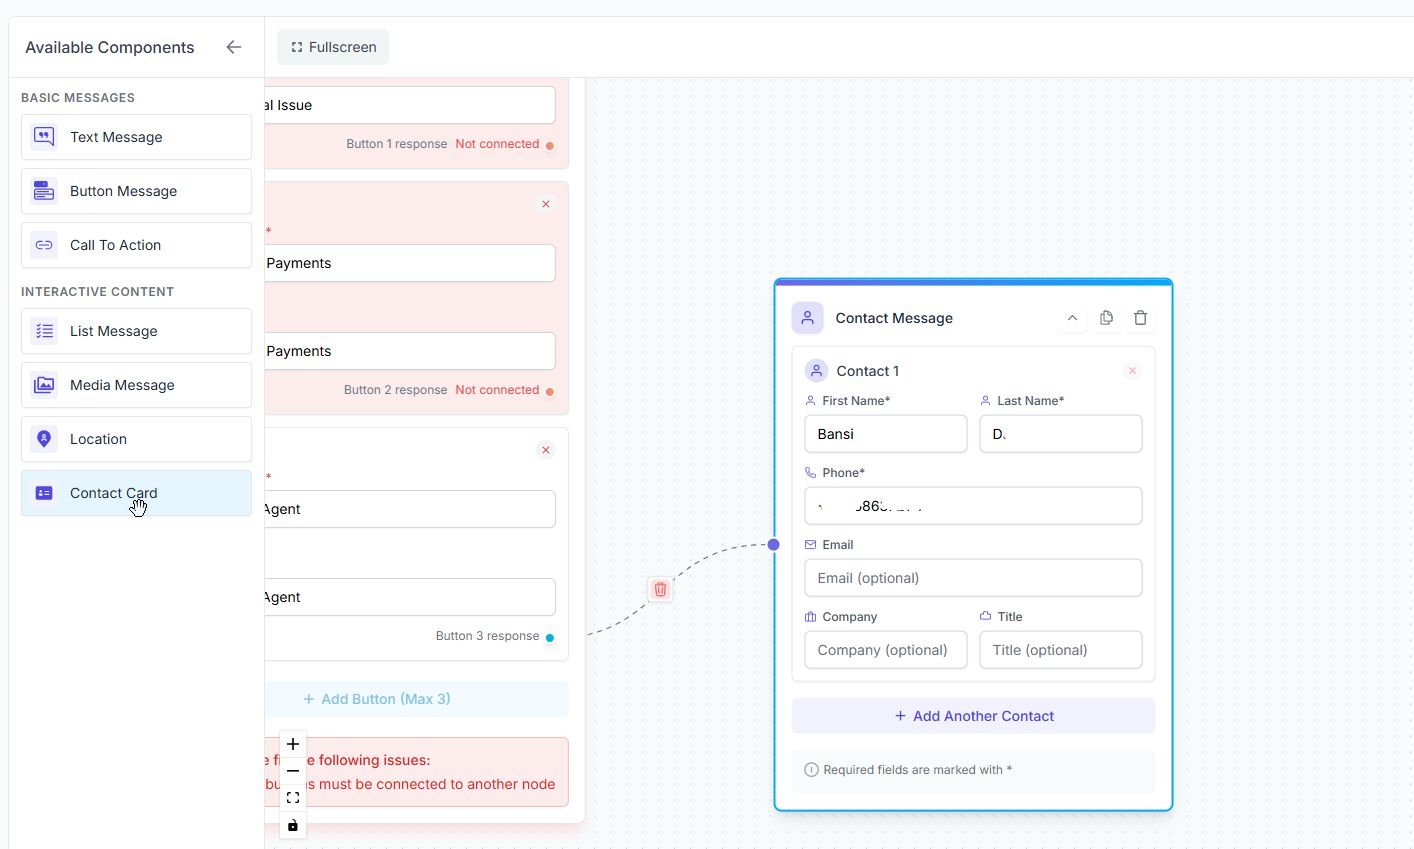Delete the connection using the trash icon
Image resolution: width=1414 pixels, height=849 pixels.
pyautogui.click(x=660, y=590)
